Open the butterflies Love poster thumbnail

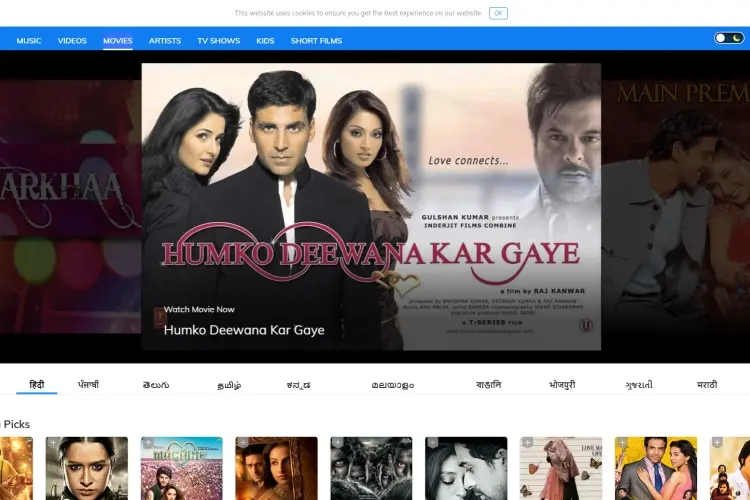(x=561, y=468)
